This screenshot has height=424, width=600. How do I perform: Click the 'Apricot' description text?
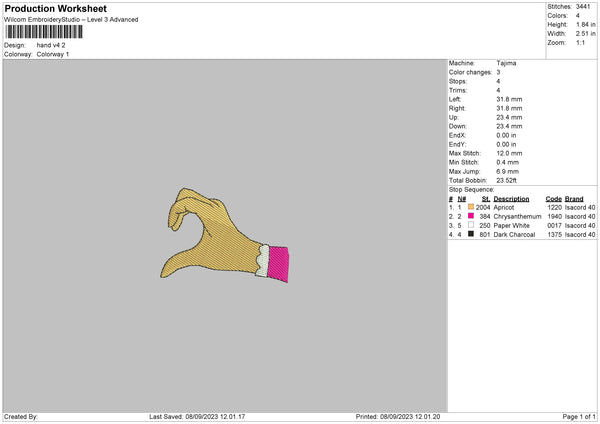coord(504,207)
